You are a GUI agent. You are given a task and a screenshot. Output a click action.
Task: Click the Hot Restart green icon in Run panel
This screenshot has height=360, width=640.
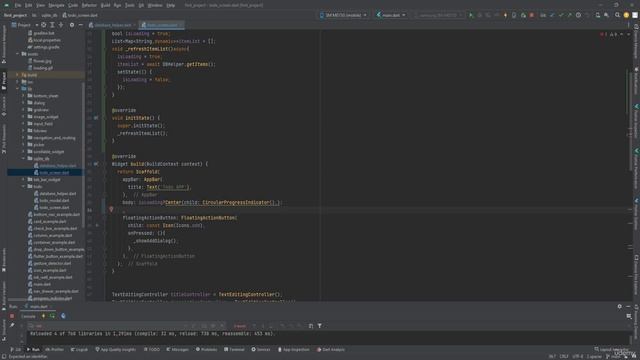pos(53,316)
